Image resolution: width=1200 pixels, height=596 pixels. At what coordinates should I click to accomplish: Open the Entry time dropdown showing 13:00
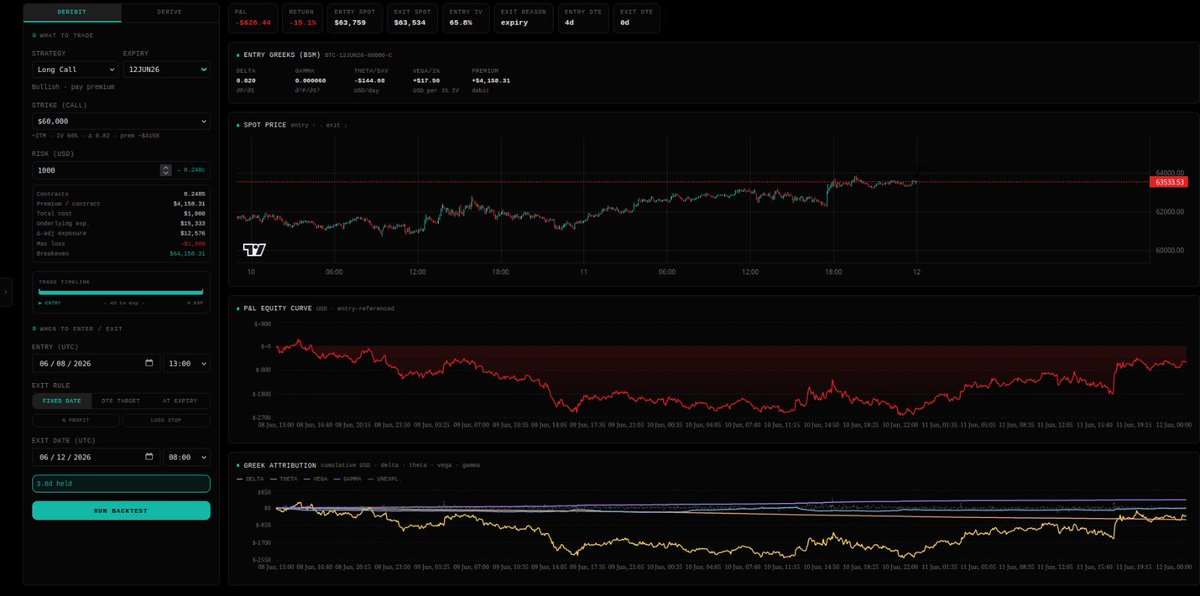pyautogui.click(x=187, y=364)
